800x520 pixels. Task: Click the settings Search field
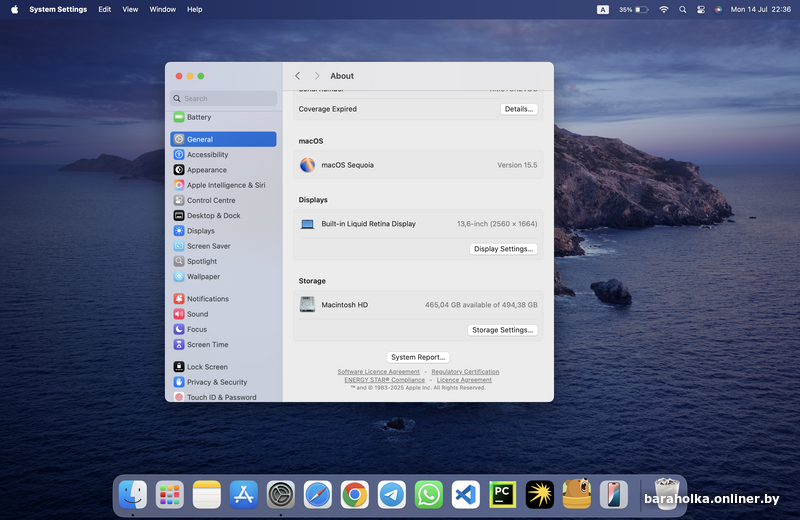[x=223, y=98]
